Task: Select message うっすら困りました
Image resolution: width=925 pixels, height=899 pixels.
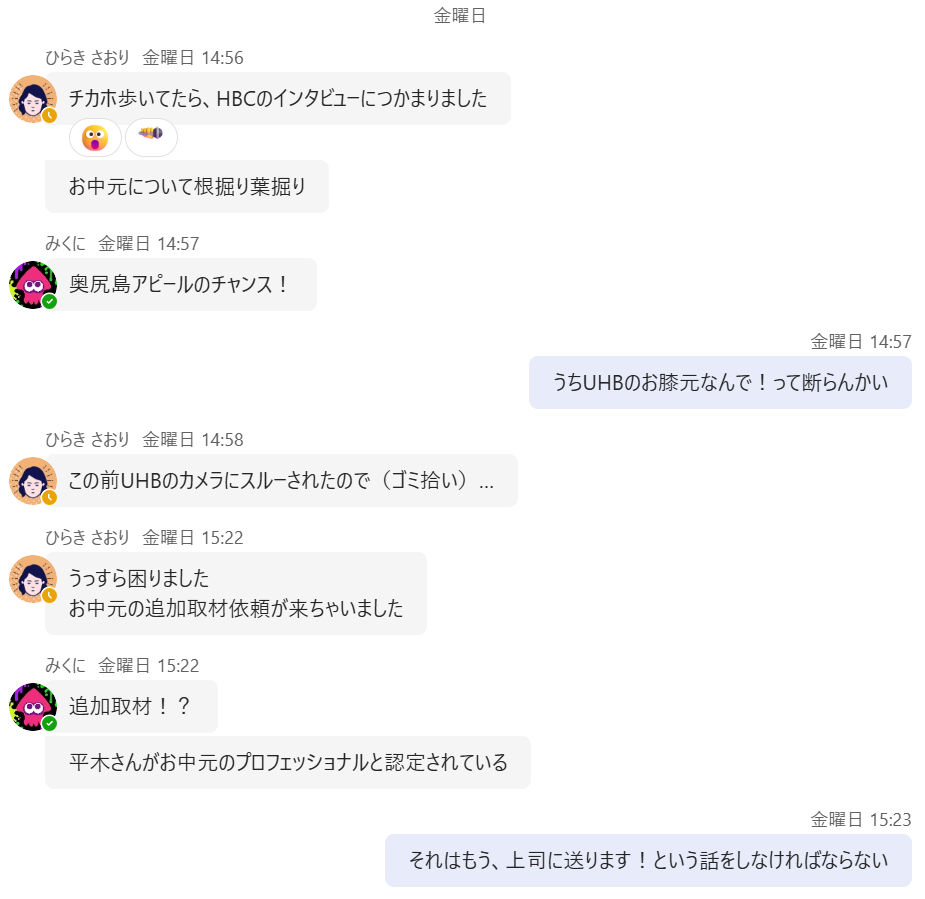Action: coord(236,593)
